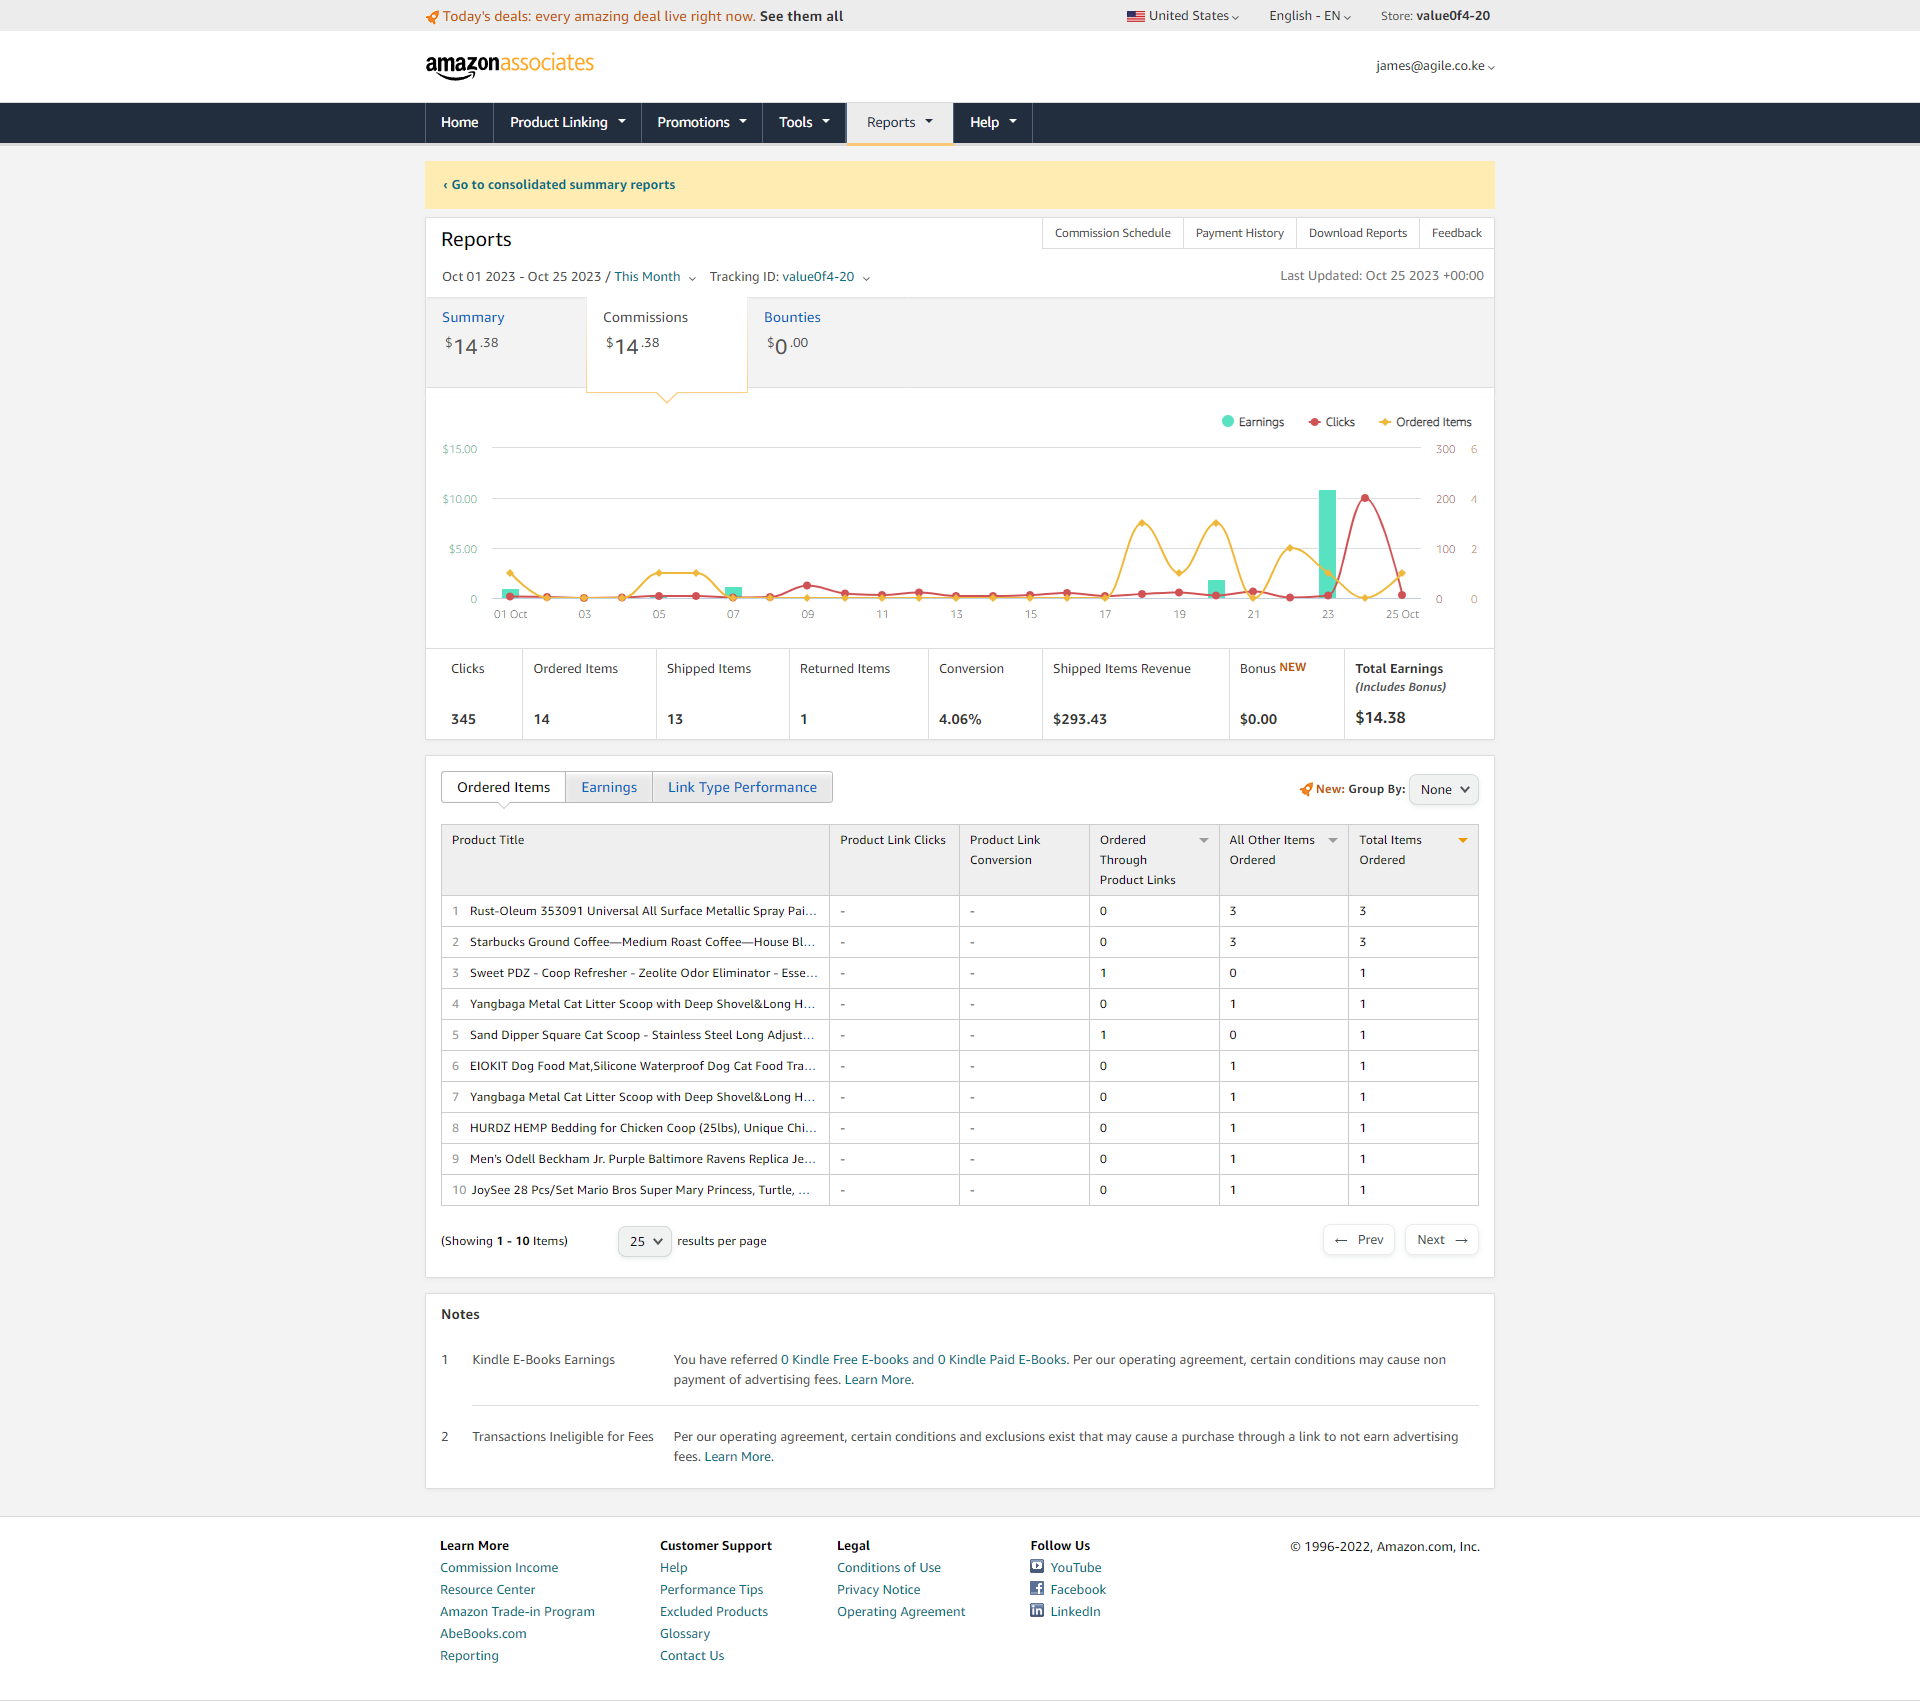Click the Feedback button

coord(1456,233)
